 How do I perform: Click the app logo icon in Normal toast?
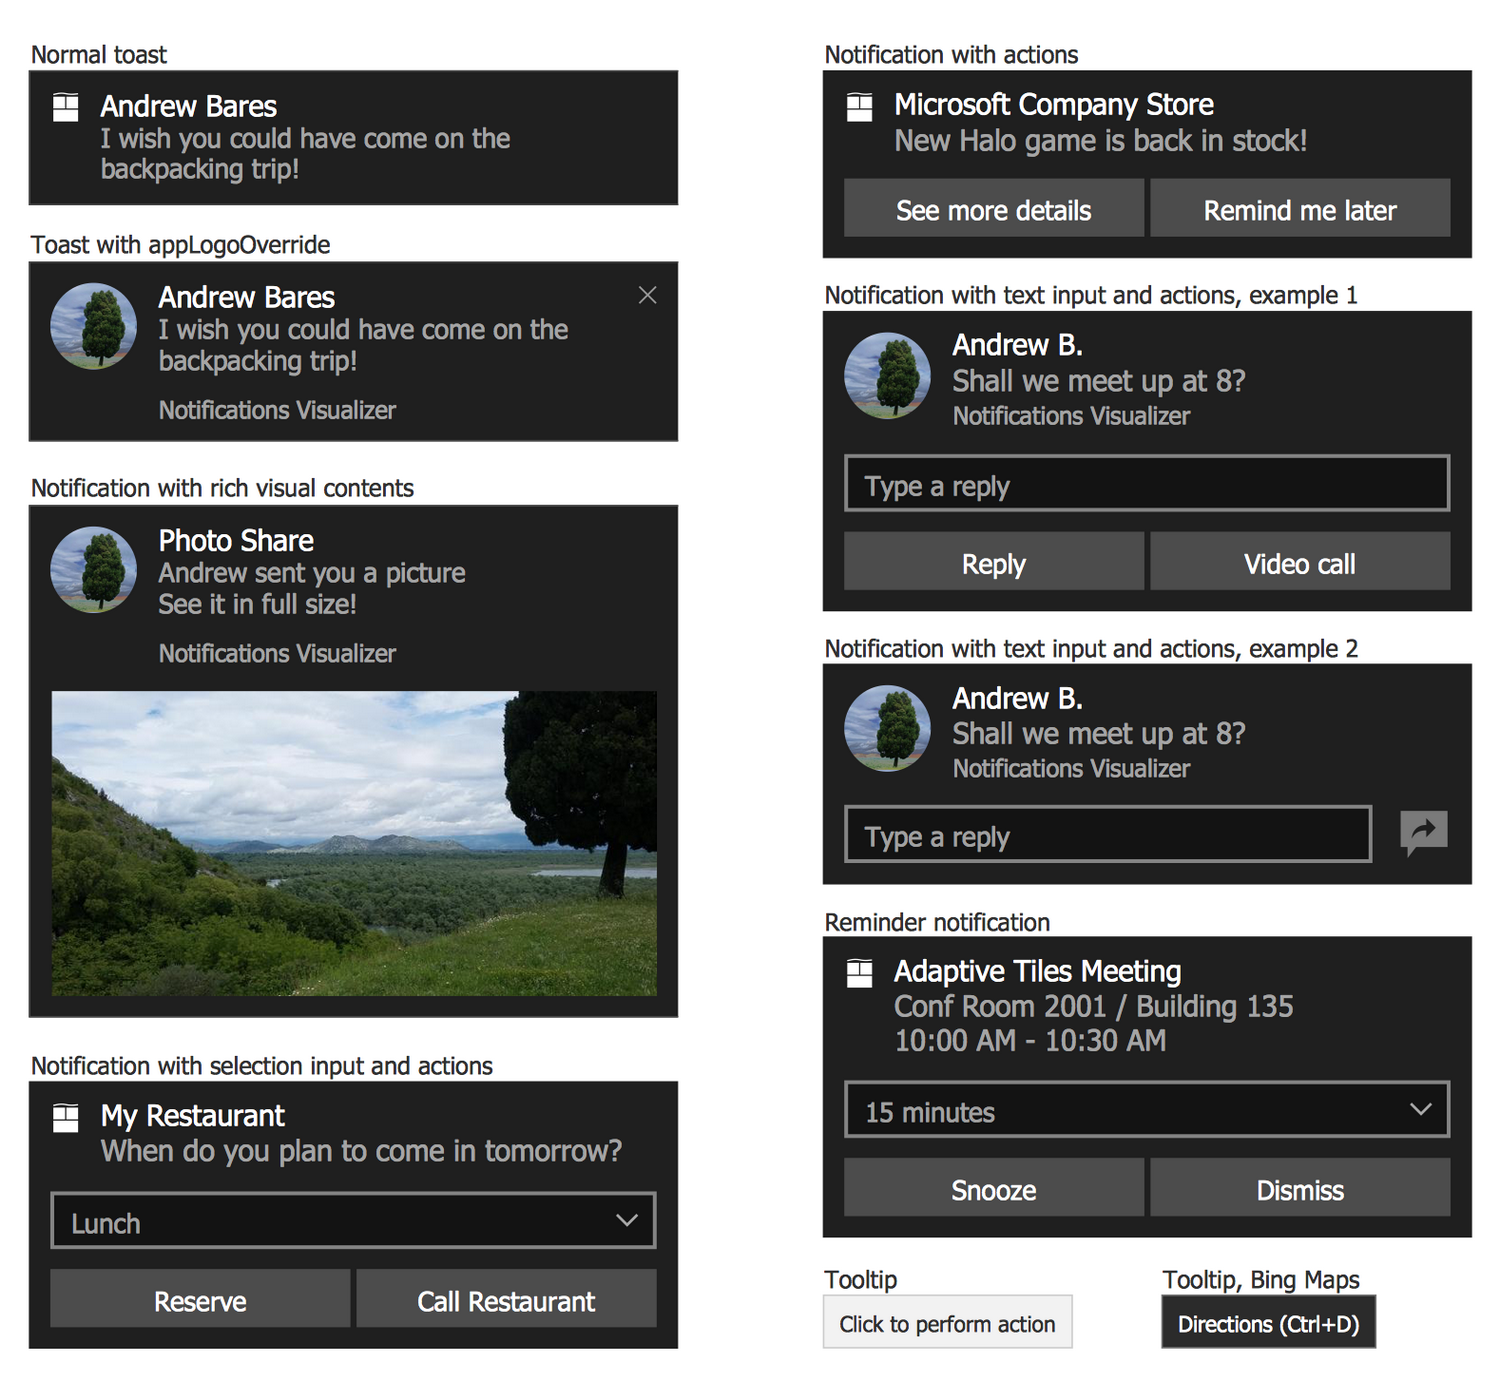coord(66,107)
